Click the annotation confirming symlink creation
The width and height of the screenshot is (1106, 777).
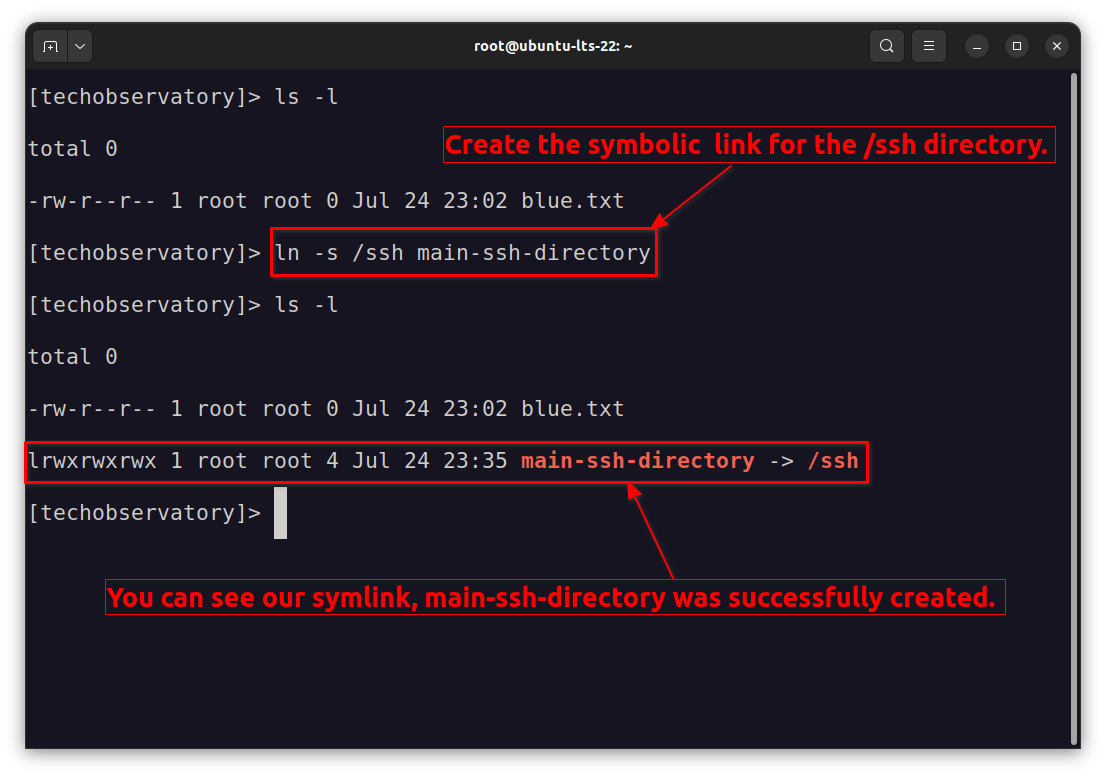(556, 597)
